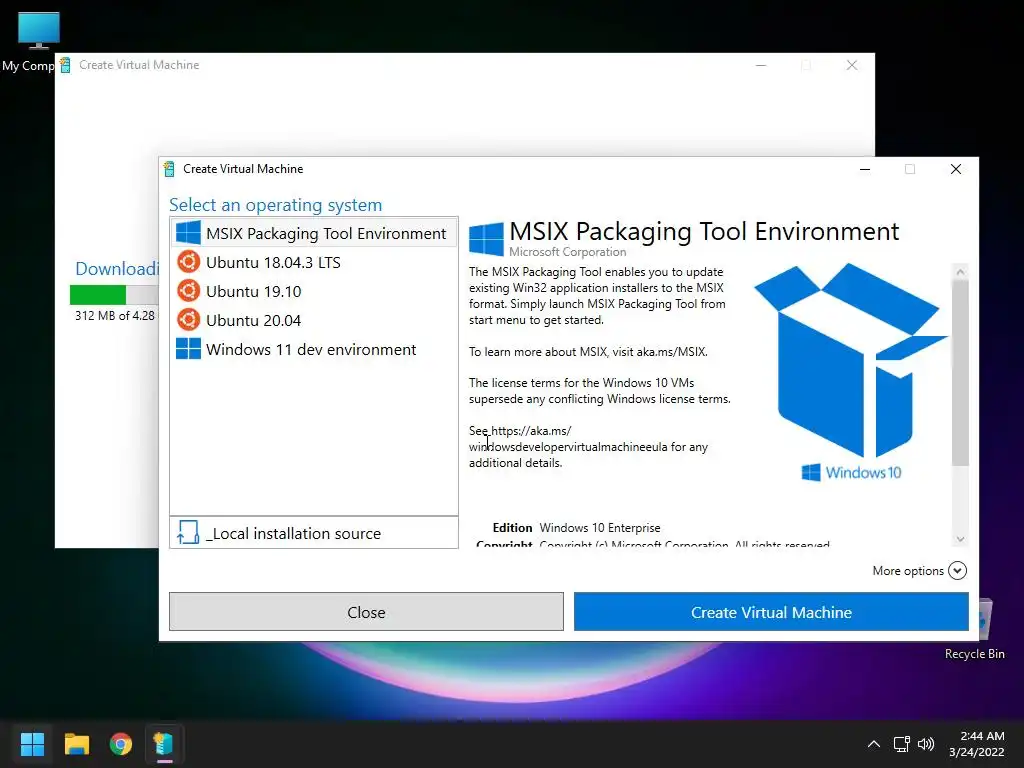Select Windows 11 dev environment entry
The height and width of the screenshot is (768, 1024).
313,349
